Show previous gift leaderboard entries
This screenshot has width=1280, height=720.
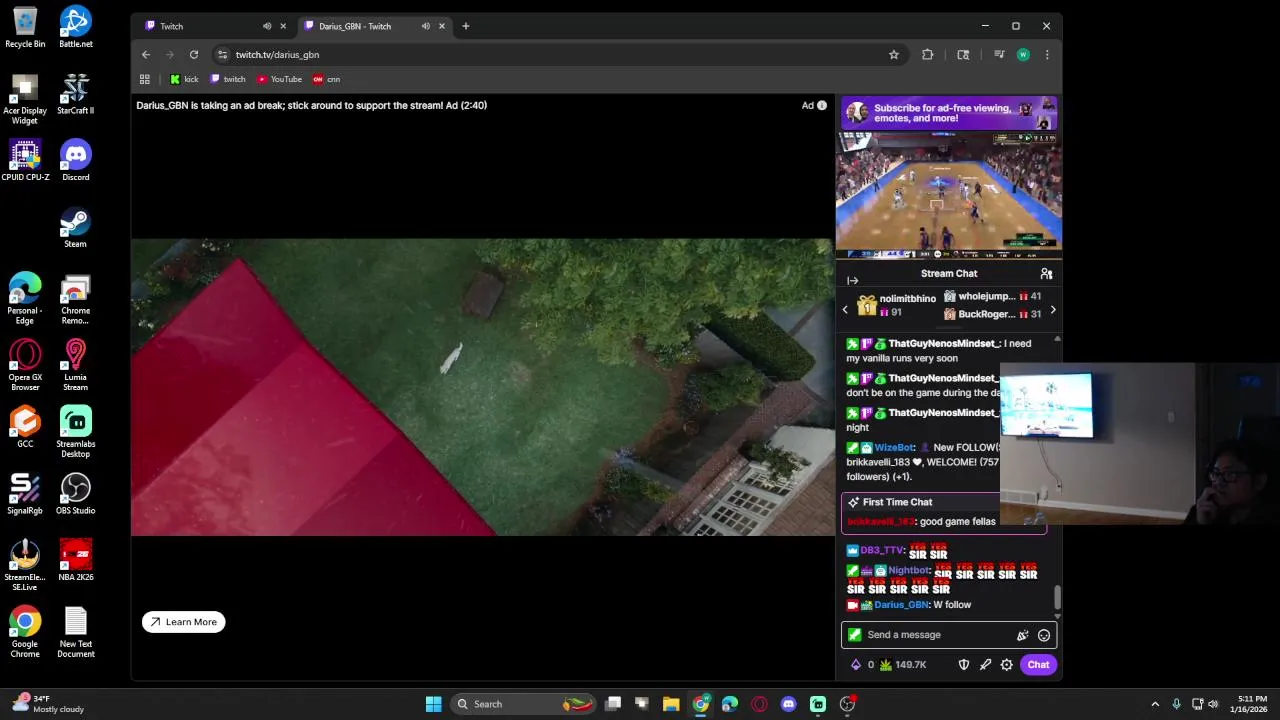pyautogui.click(x=845, y=310)
